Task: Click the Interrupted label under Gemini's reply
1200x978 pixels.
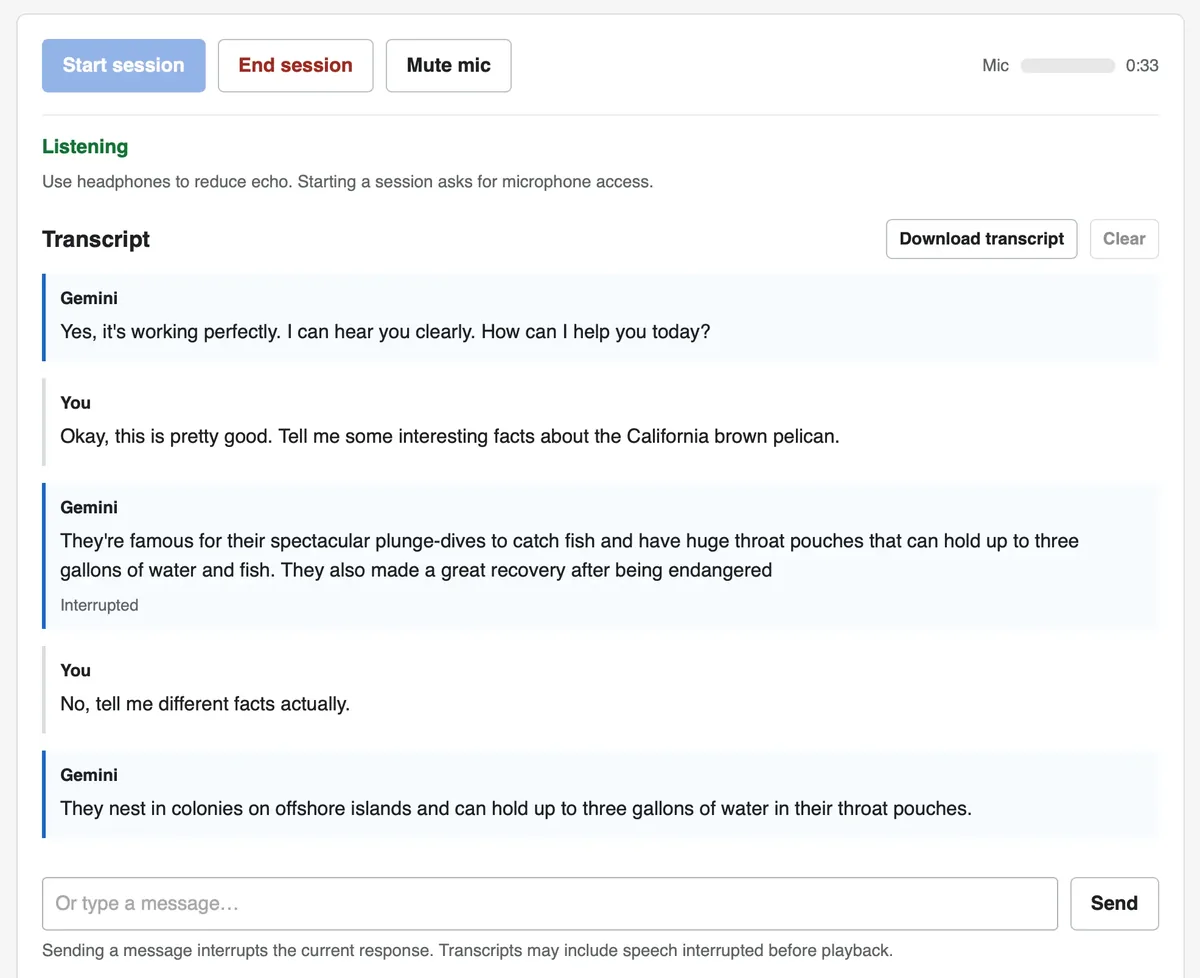Action: pyautogui.click(x=99, y=605)
